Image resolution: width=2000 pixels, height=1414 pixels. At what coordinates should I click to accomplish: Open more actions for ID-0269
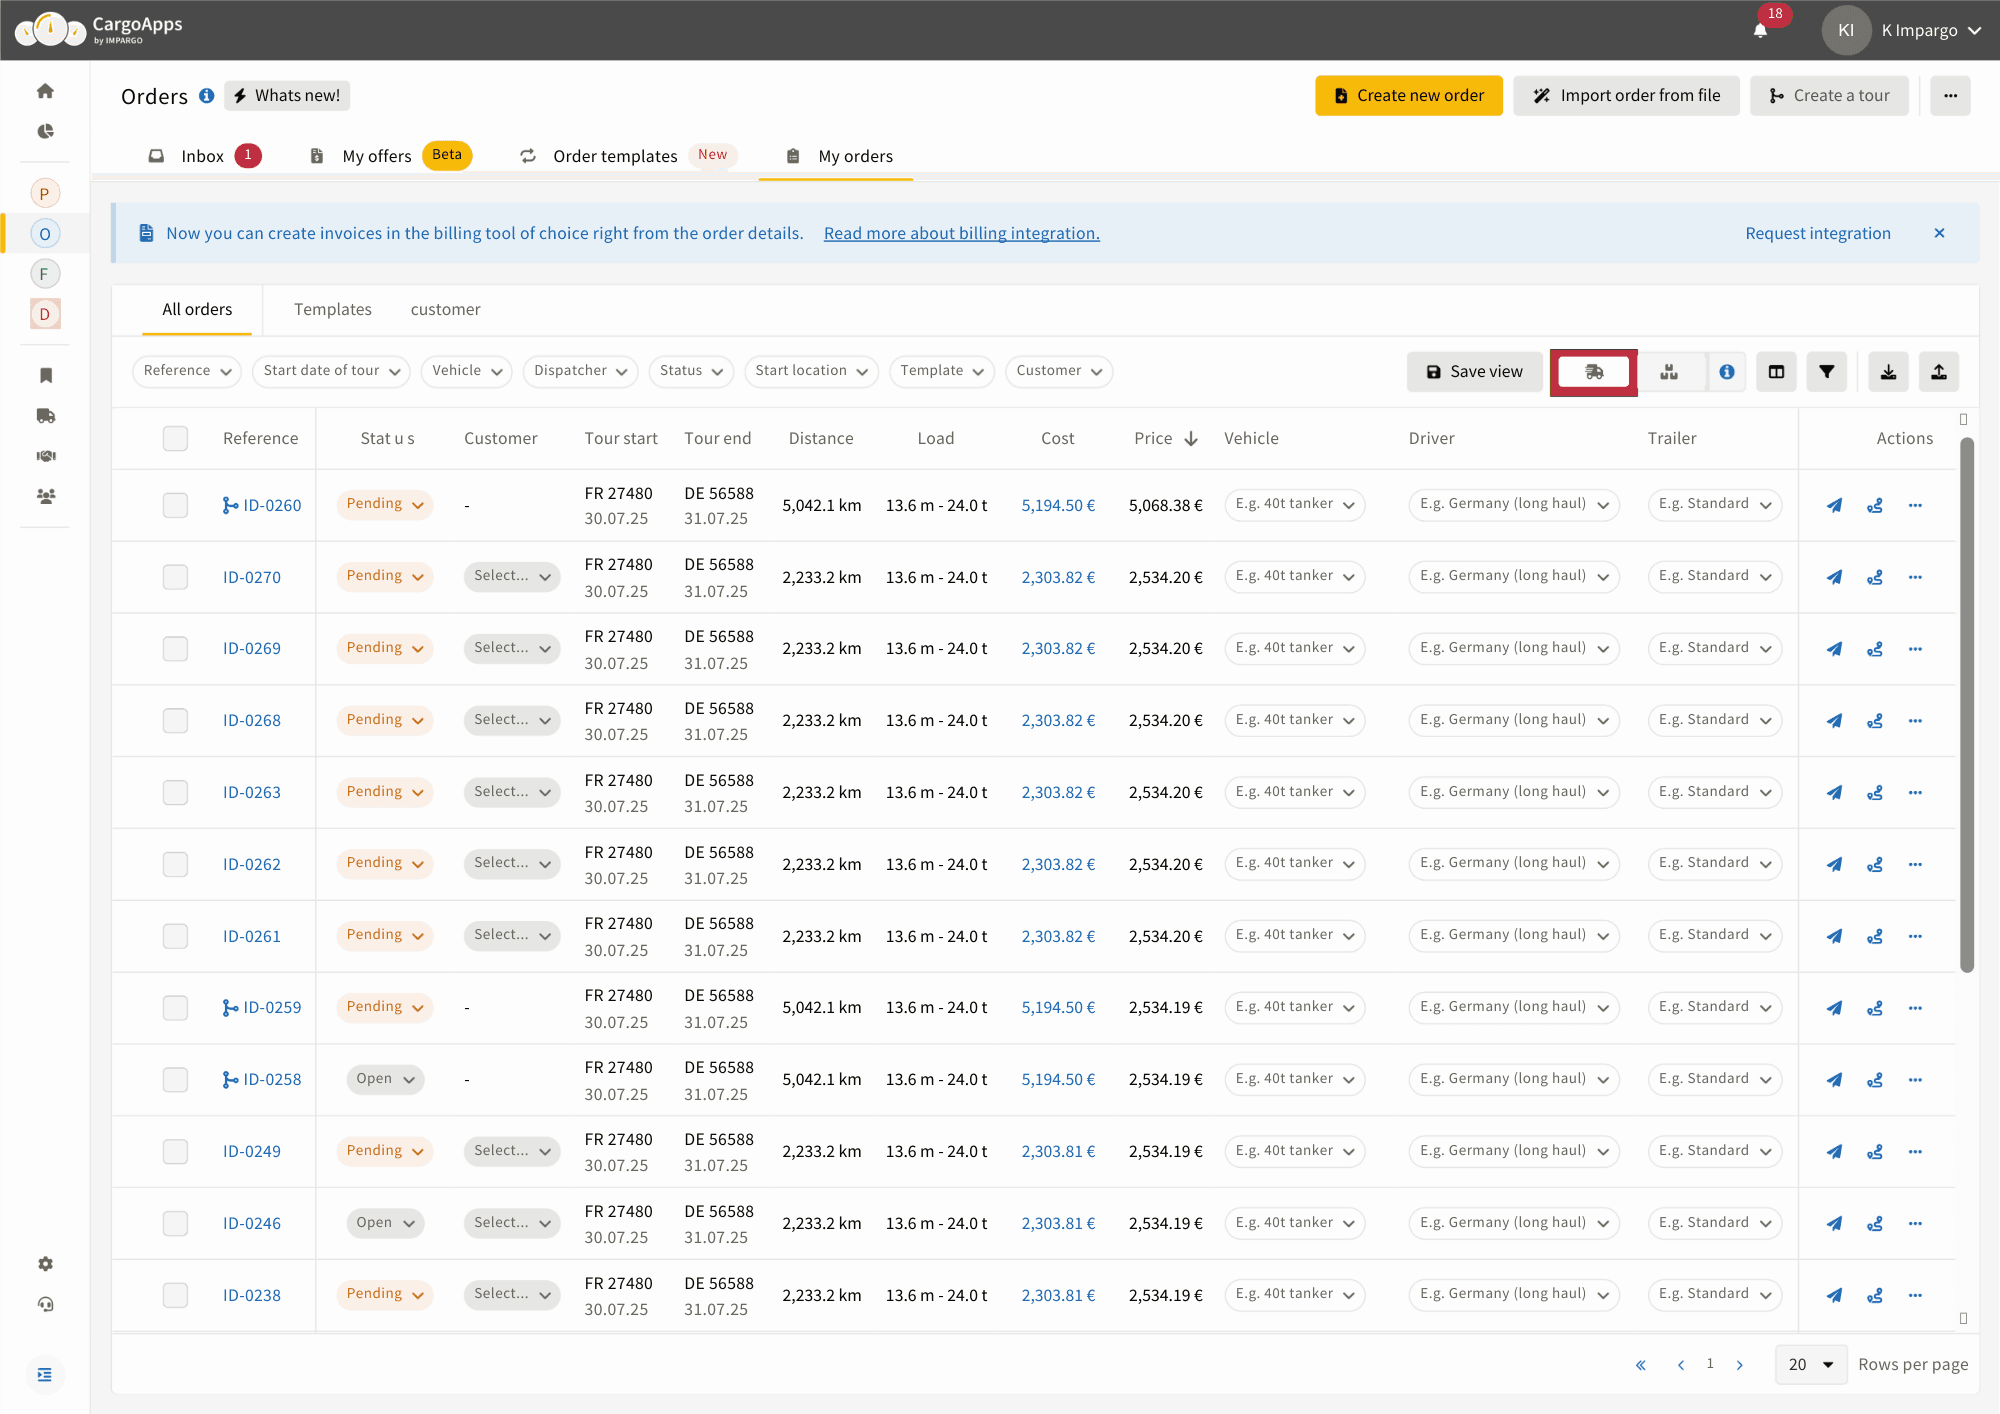click(x=1915, y=649)
